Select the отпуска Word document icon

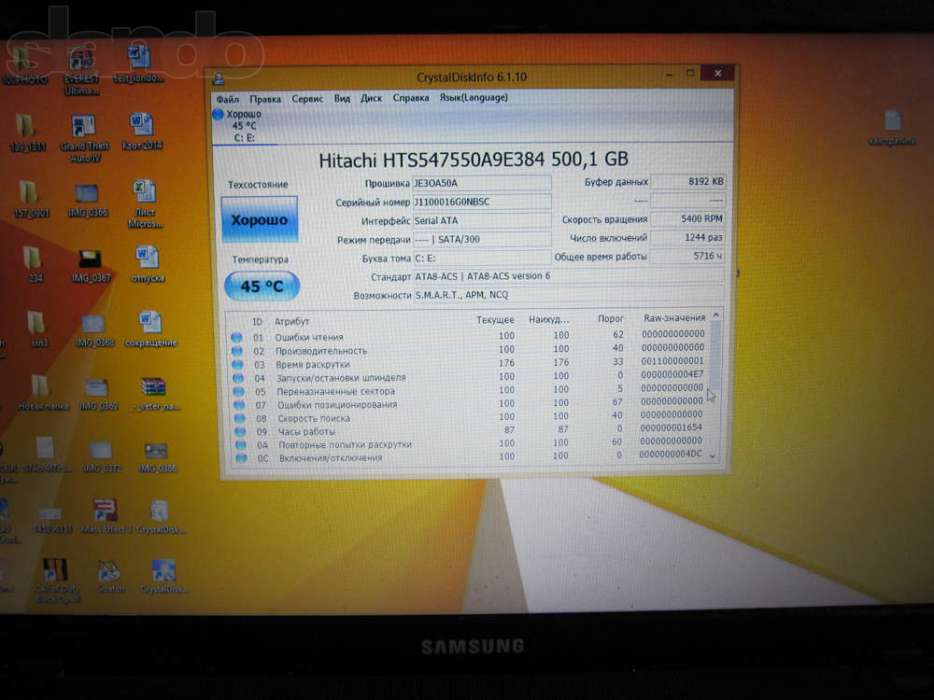click(147, 264)
